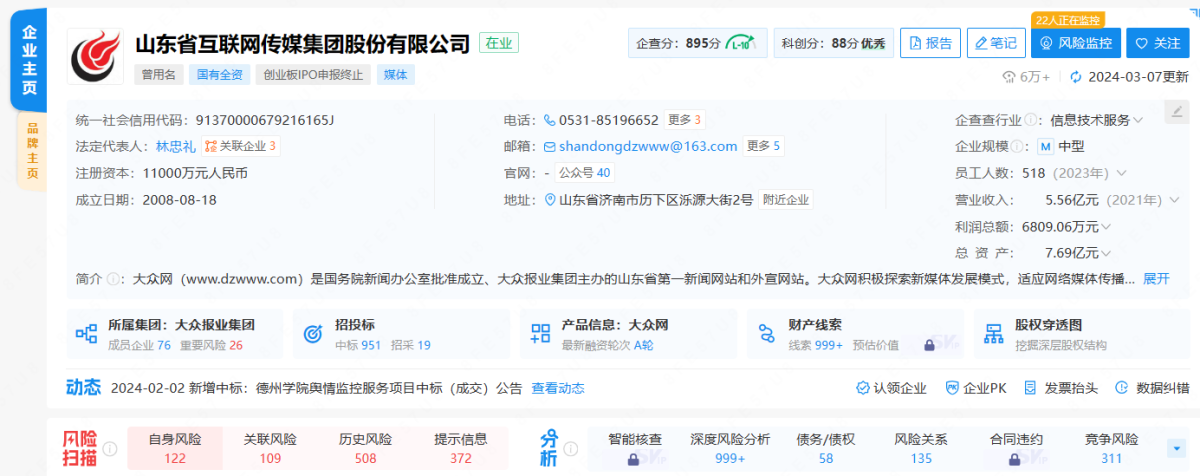This screenshot has height=476, width=1200.
Task: Click the views count icon 6万+
Action: (x=1010, y=77)
